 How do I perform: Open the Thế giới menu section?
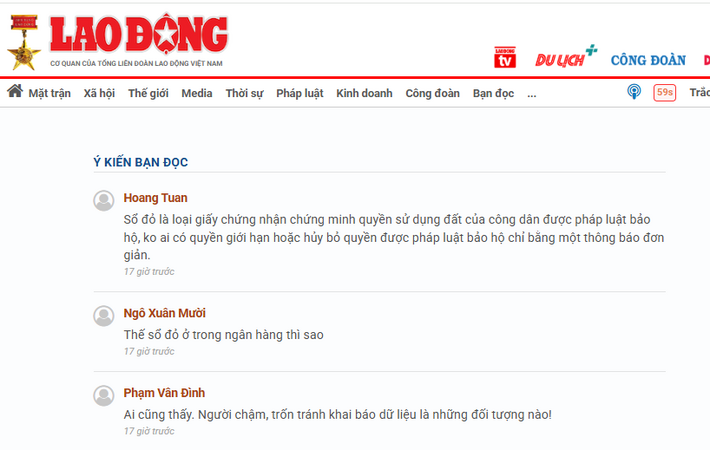[x=148, y=93]
